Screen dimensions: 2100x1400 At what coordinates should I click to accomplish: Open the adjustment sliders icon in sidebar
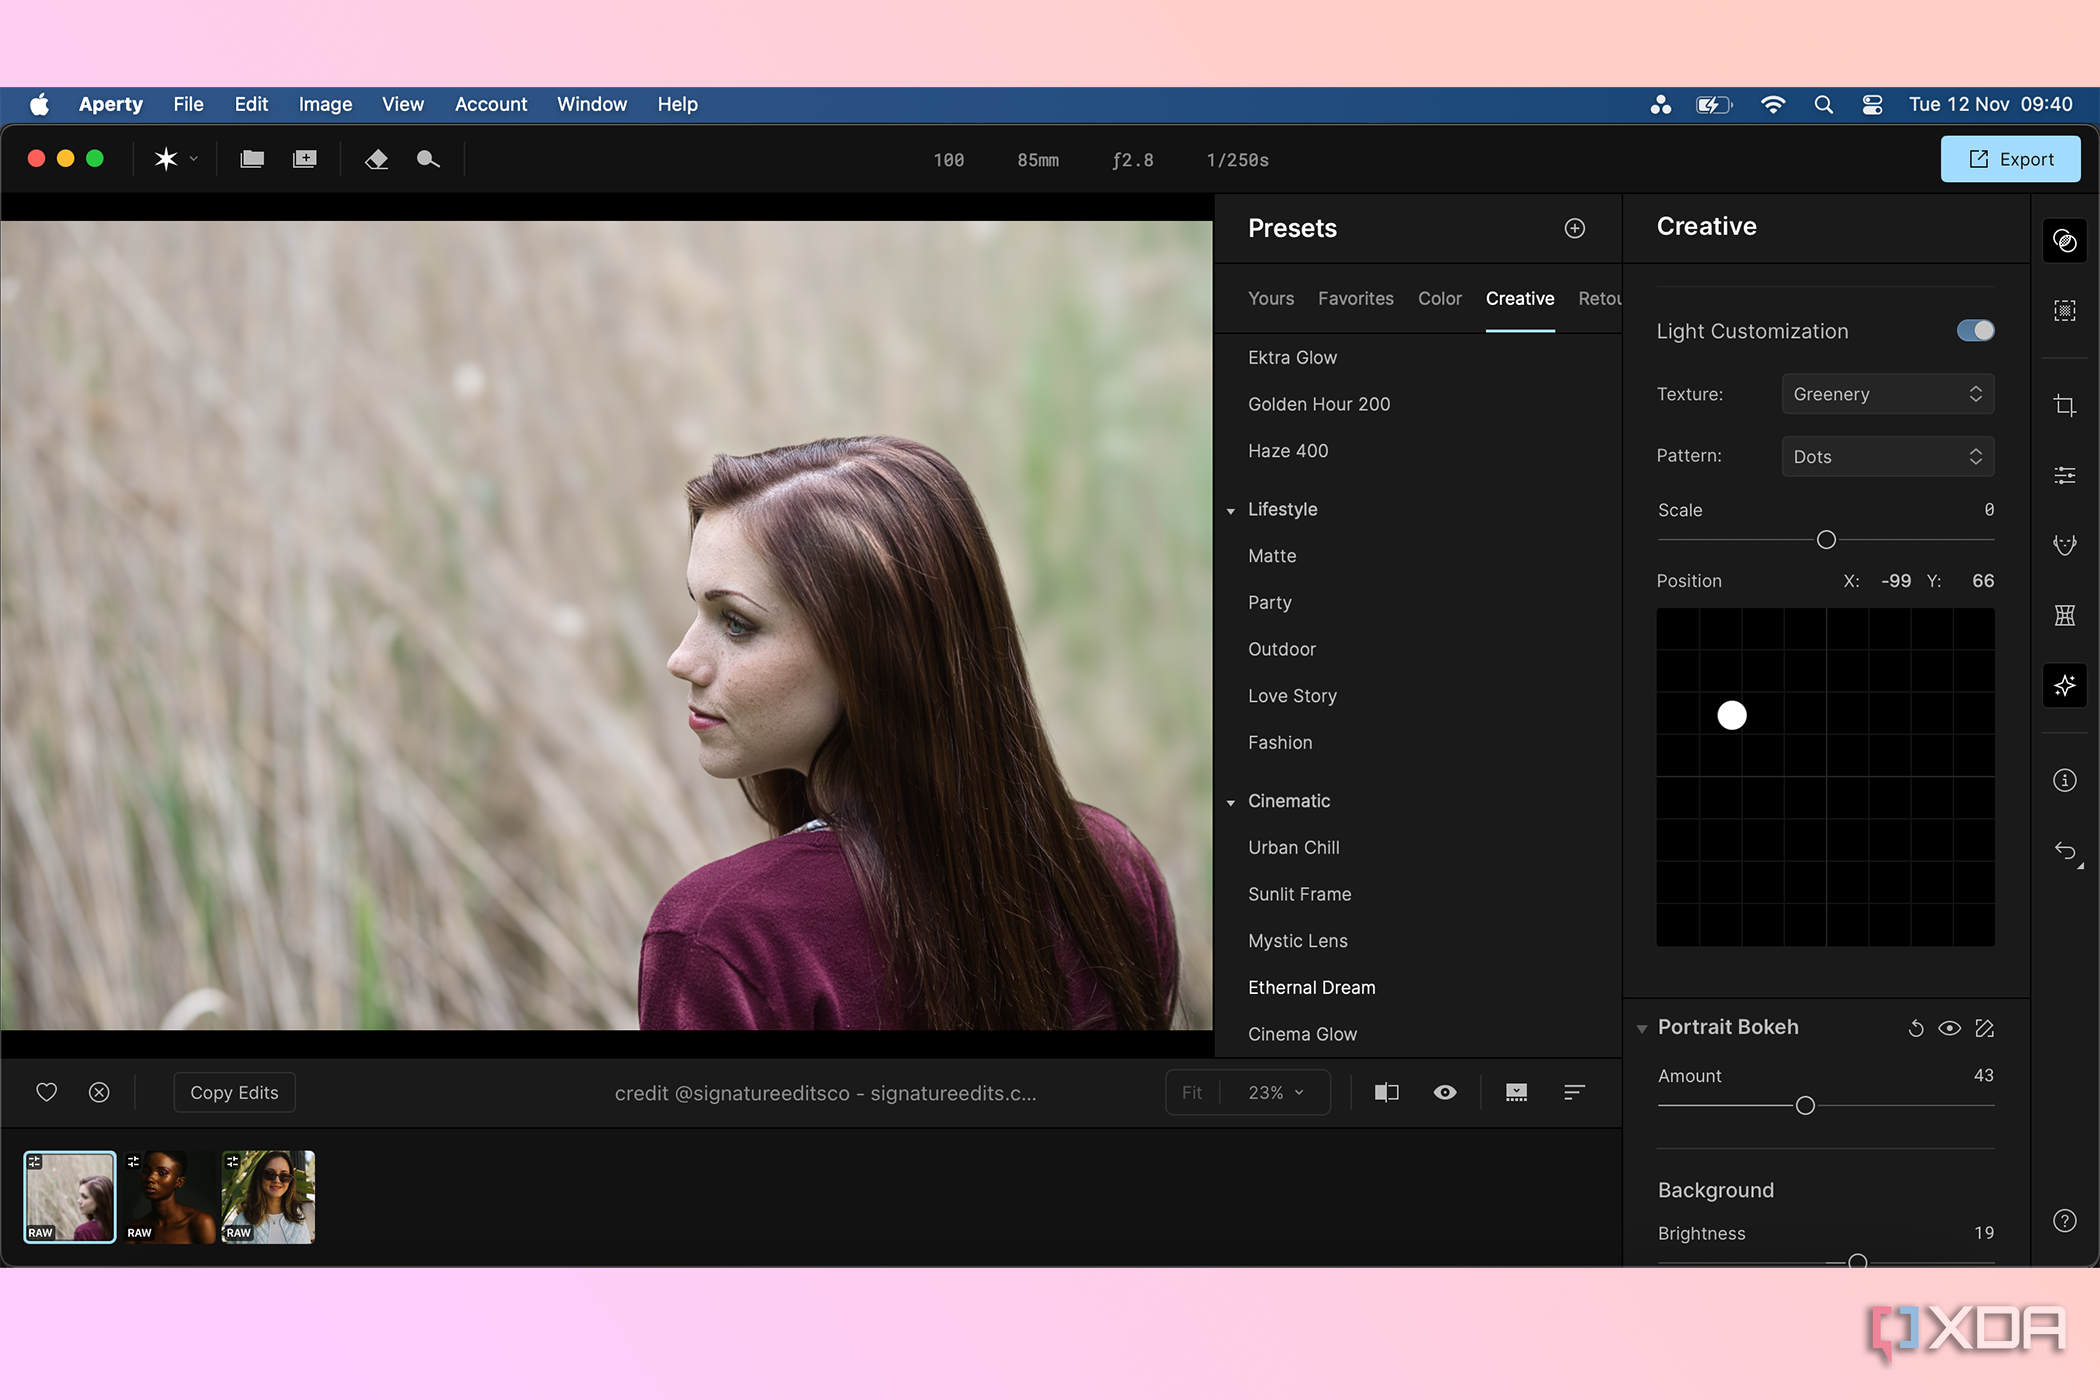2064,475
